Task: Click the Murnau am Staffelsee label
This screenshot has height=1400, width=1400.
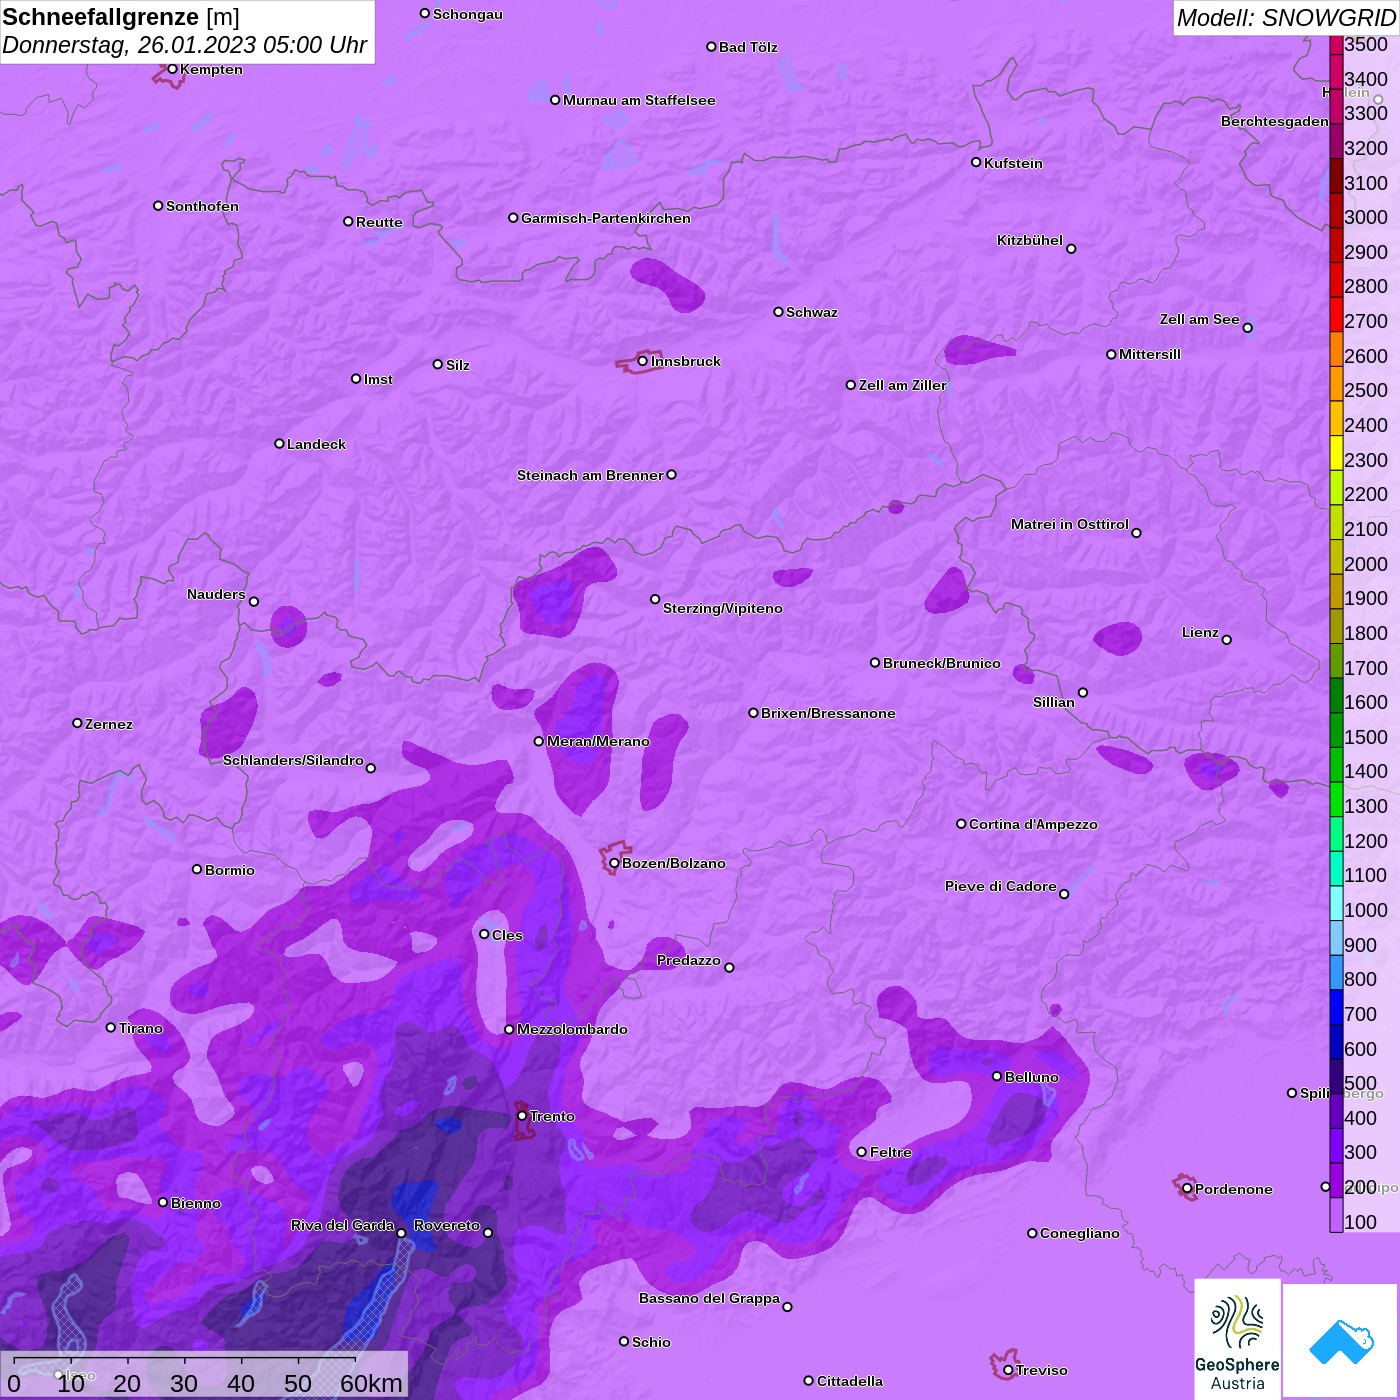Action: pyautogui.click(x=639, y=100)
